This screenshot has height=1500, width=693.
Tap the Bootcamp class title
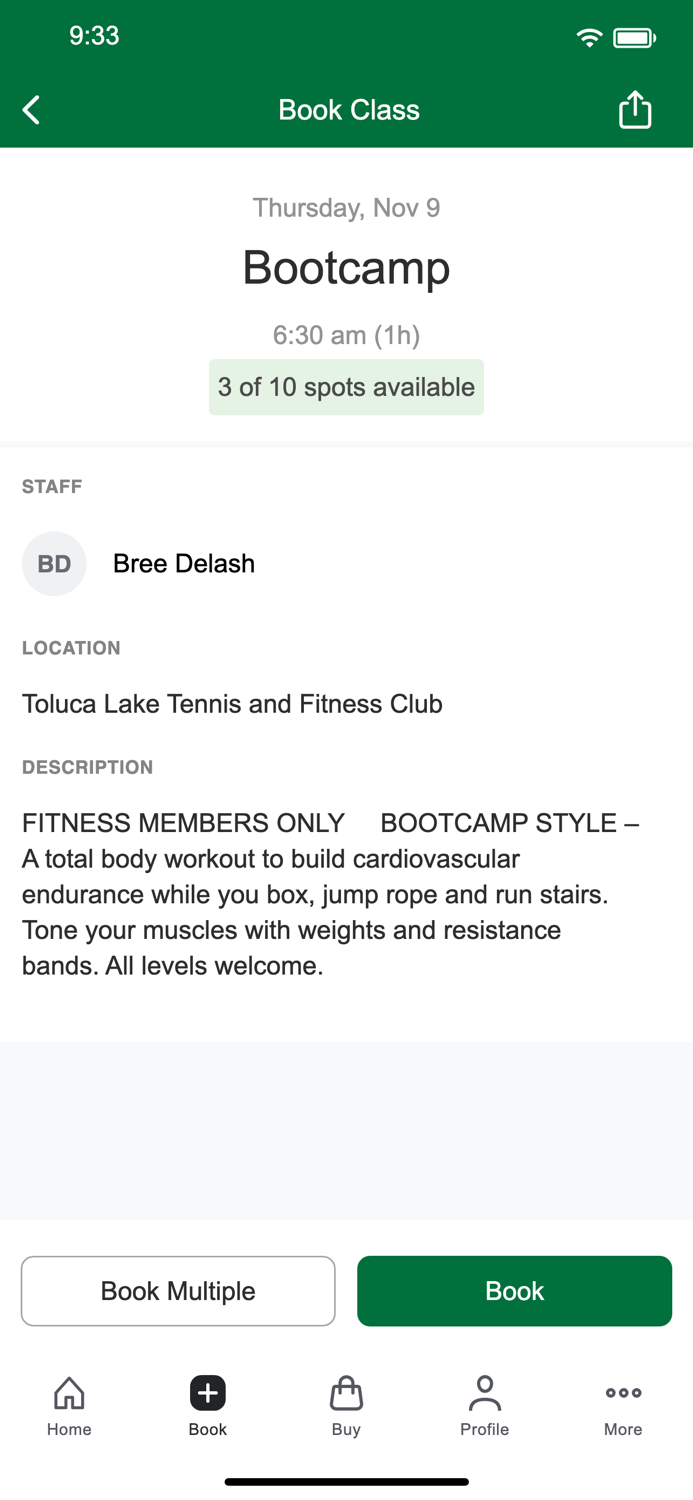tap(346, 267)
